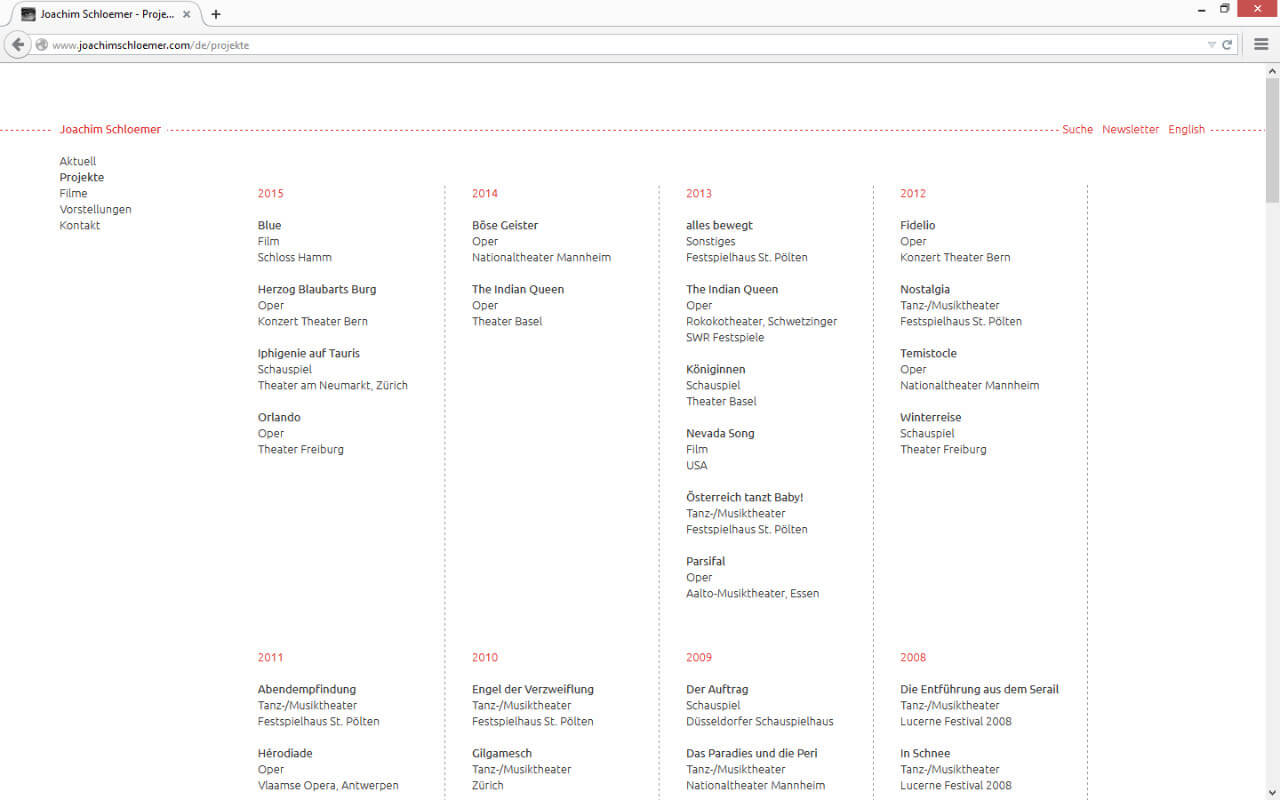This screenshot has width=1280, height=800.
Task: Close the Joachim Schloemer browser tab
Action: pyautogui.click(x=186, y=14)
